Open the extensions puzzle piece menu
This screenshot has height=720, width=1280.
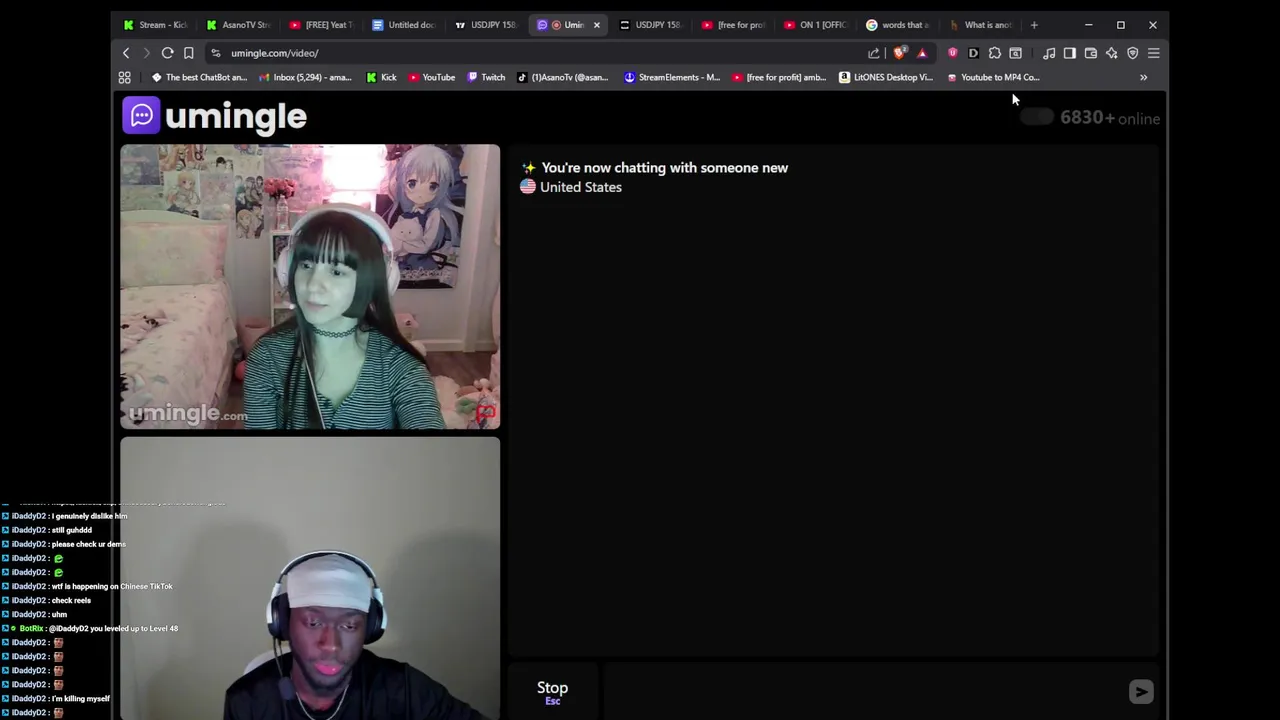pyautogui.click(x=995, y=53)
